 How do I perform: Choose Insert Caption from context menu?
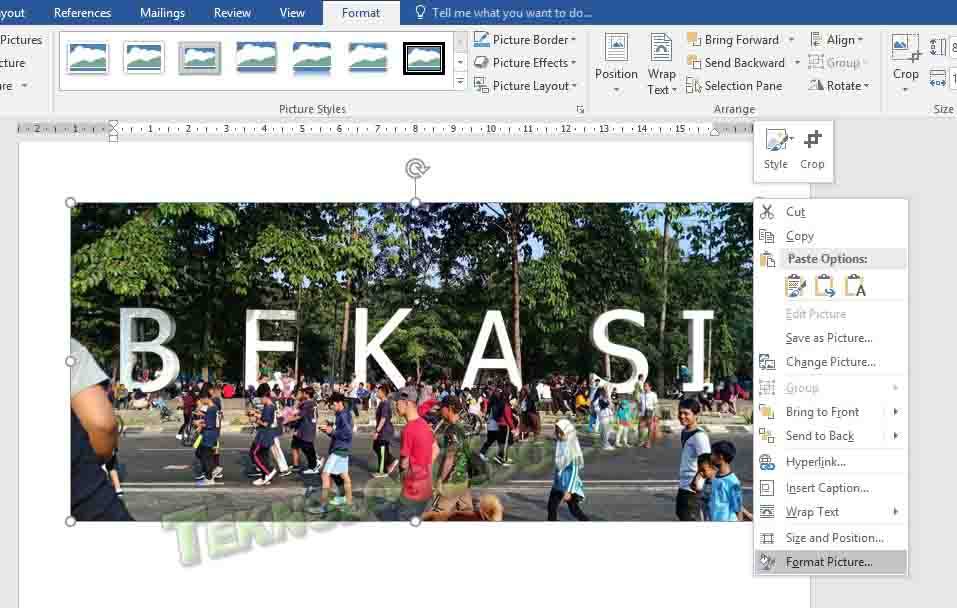tap(831, 488)
